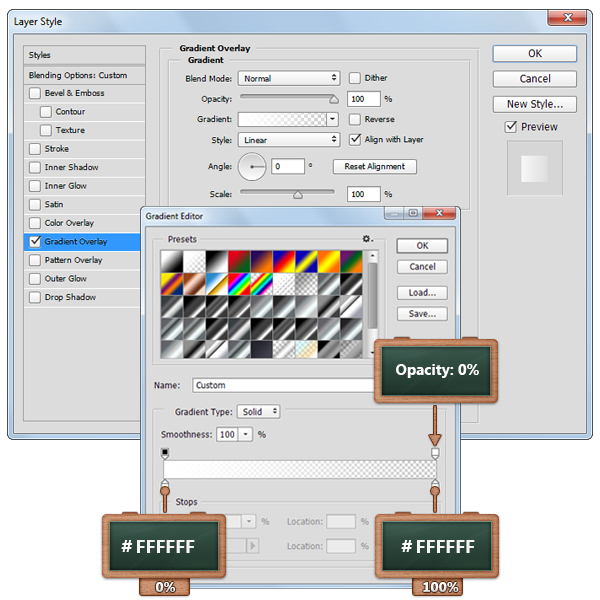Click the gradient Name text field

tap(280, 385)
